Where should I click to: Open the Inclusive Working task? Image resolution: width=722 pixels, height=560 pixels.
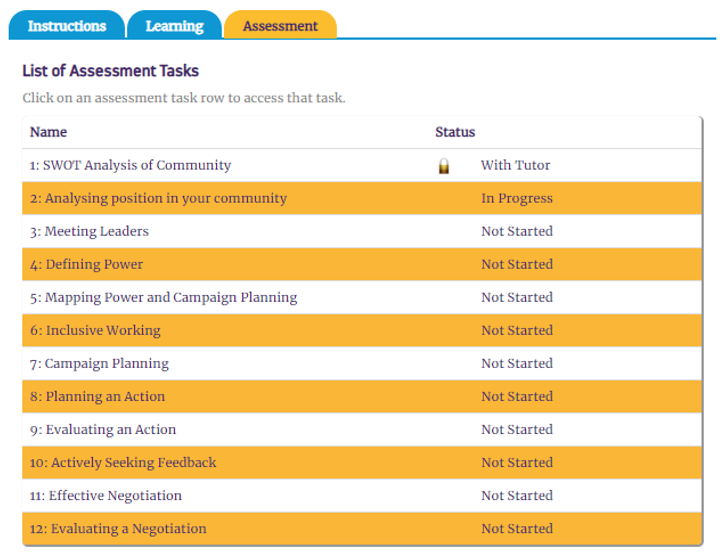pyautogui.click(x=95, y=330)
